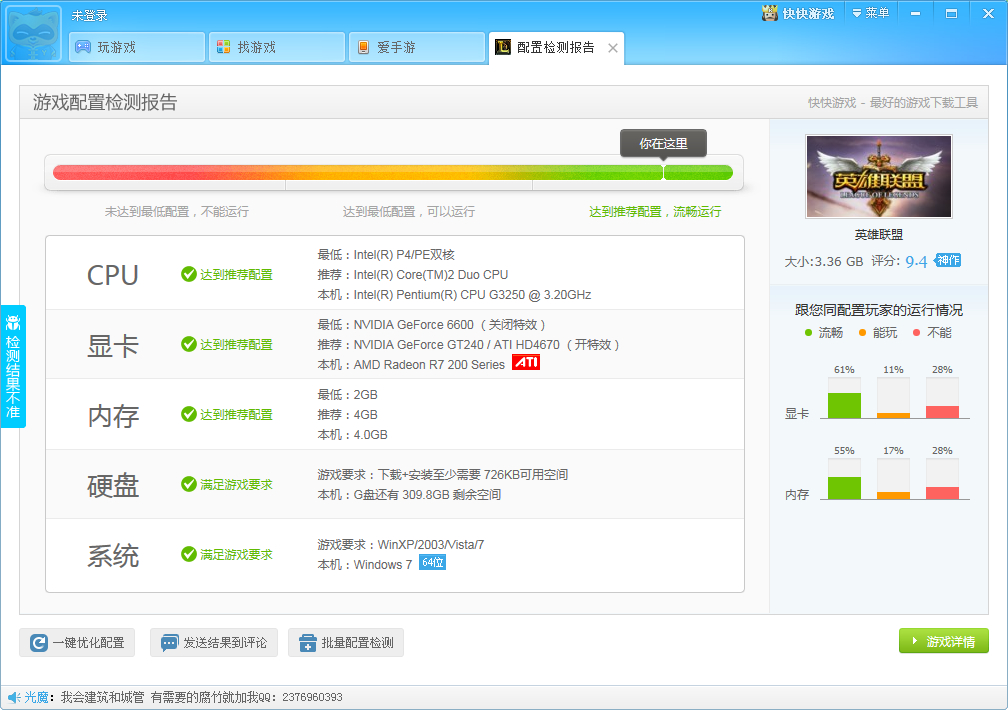
Task: Click the 能玩 orange legend dot
Action: coord(863,332)
